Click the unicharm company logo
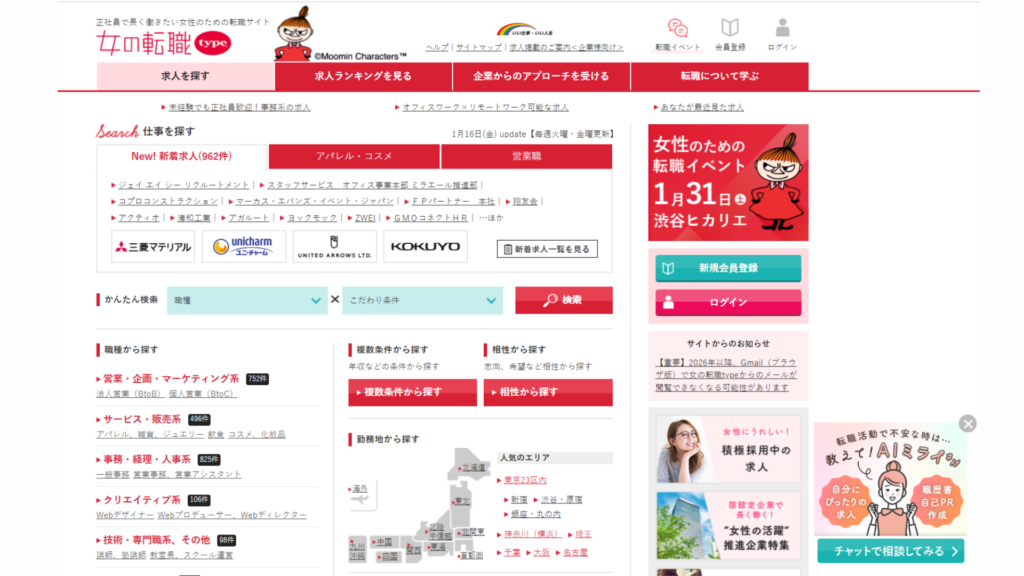1024x576 pixels. tap(245, 246)
